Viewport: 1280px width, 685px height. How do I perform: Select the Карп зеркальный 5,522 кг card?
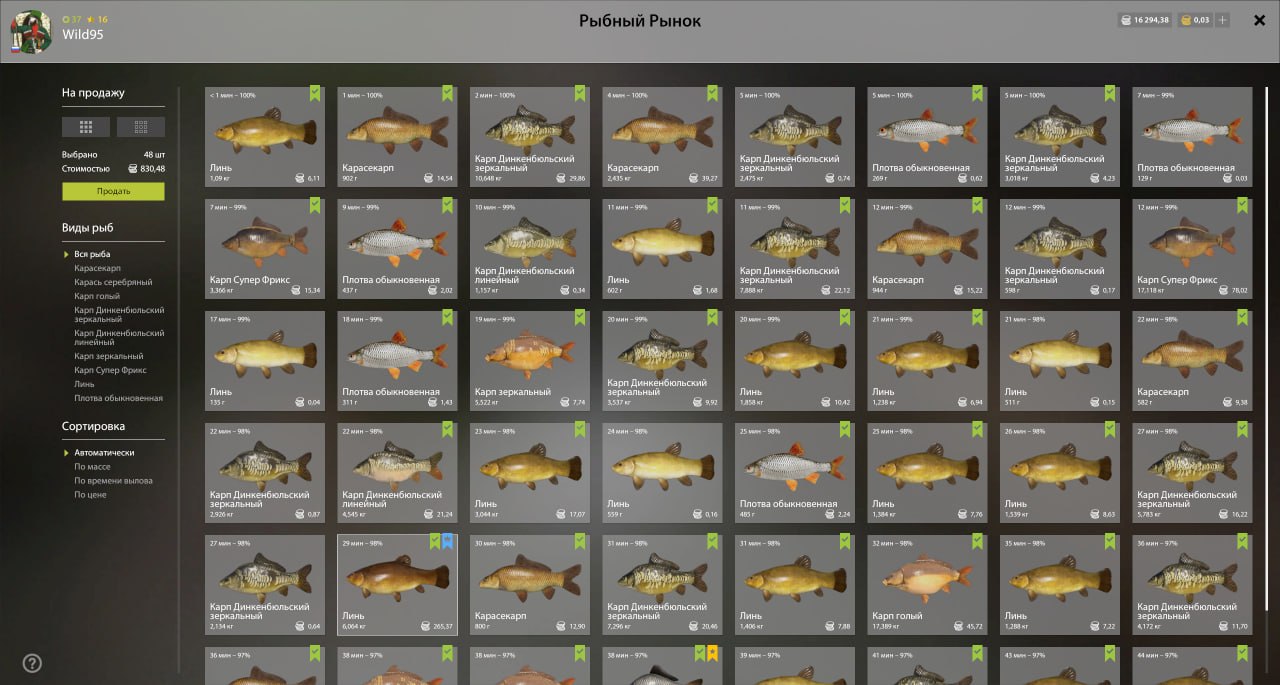pos(530,361)
